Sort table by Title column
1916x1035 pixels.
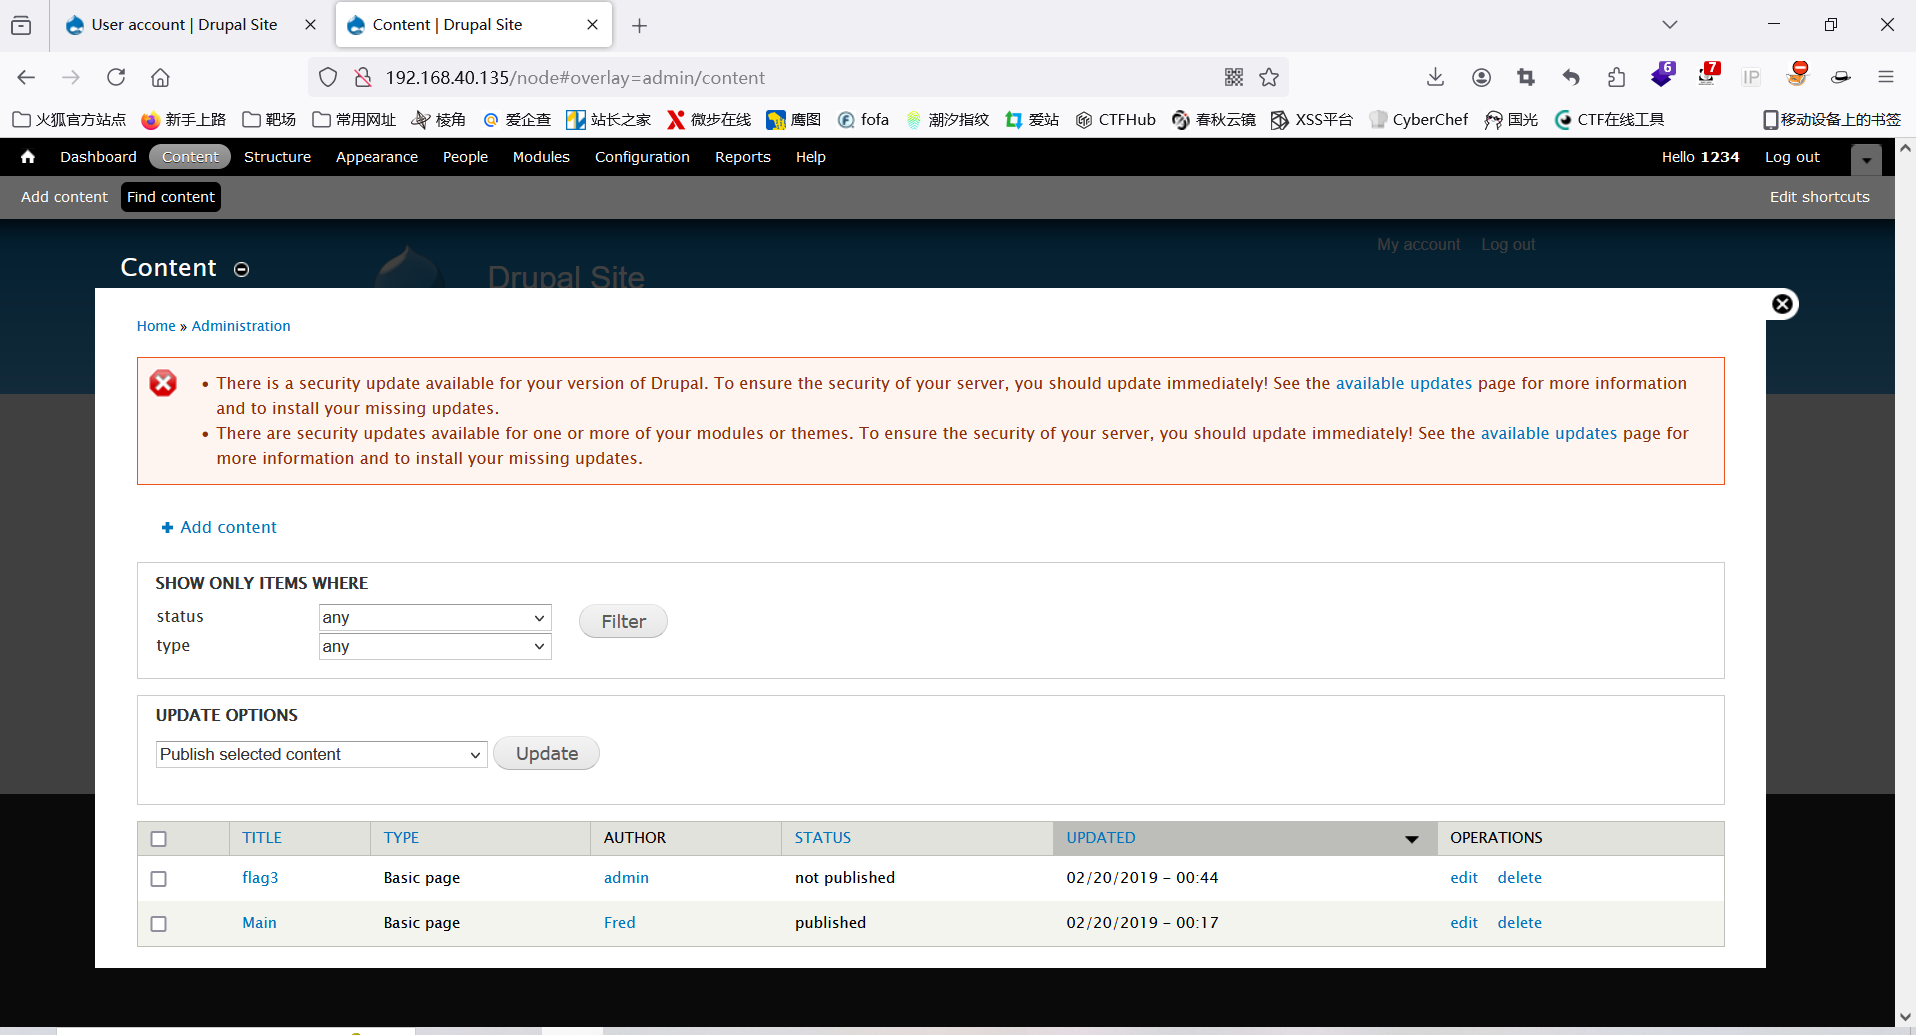[x=262, y=838]
